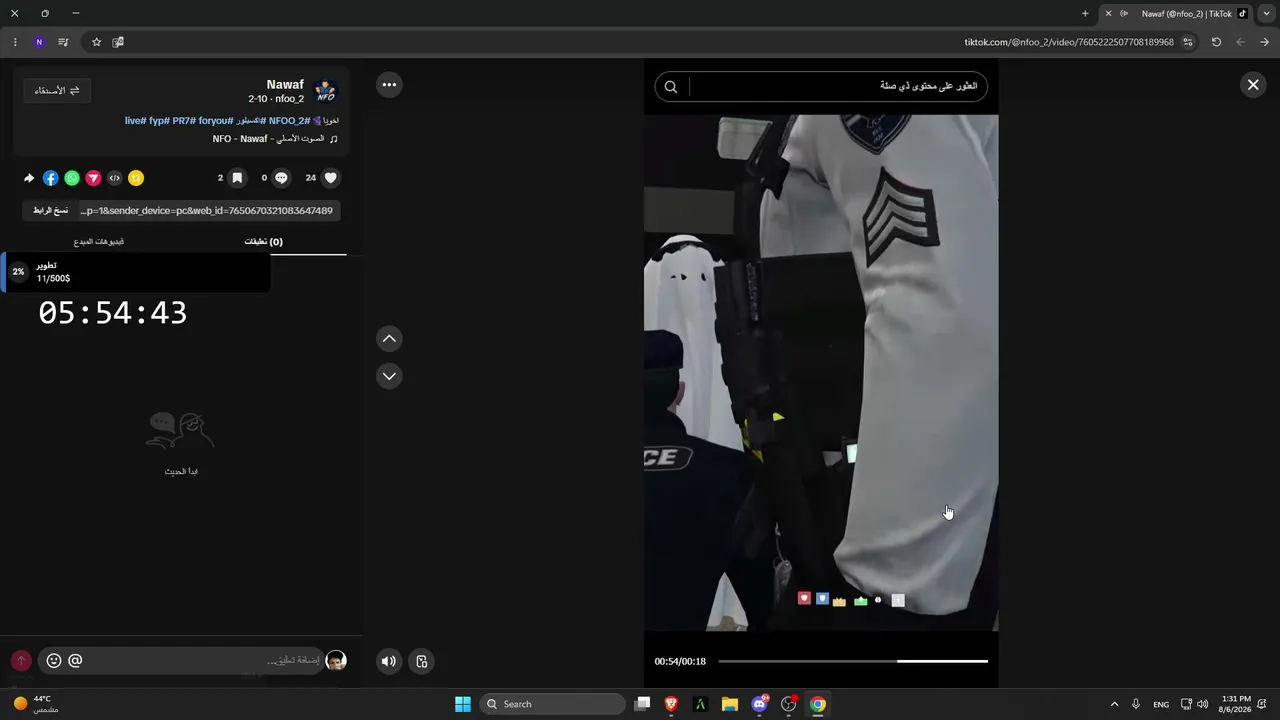
Task: Select the Nawaf (@nfoo_2) TikTok tab
Action: coord(1176,13)
